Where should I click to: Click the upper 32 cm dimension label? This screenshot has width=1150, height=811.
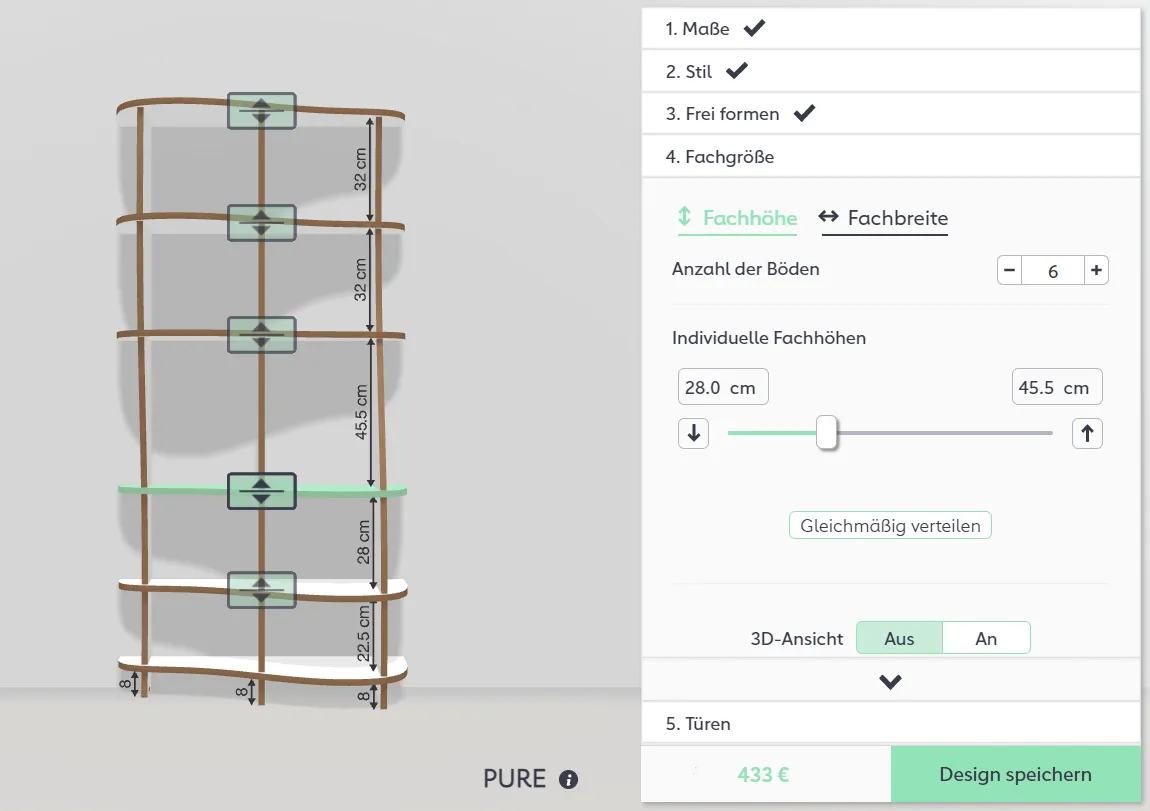pyautogui.click(x=360, y=169)
